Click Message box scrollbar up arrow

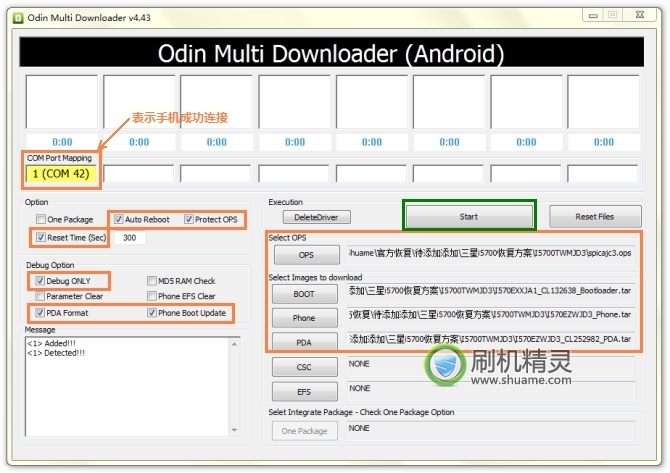(234, 344)
